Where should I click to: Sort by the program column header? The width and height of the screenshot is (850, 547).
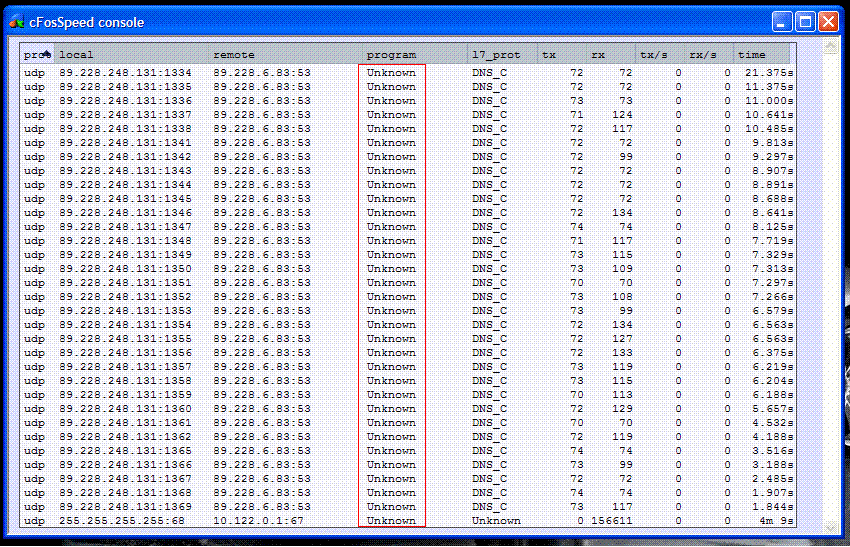click(x=415, y=54)
